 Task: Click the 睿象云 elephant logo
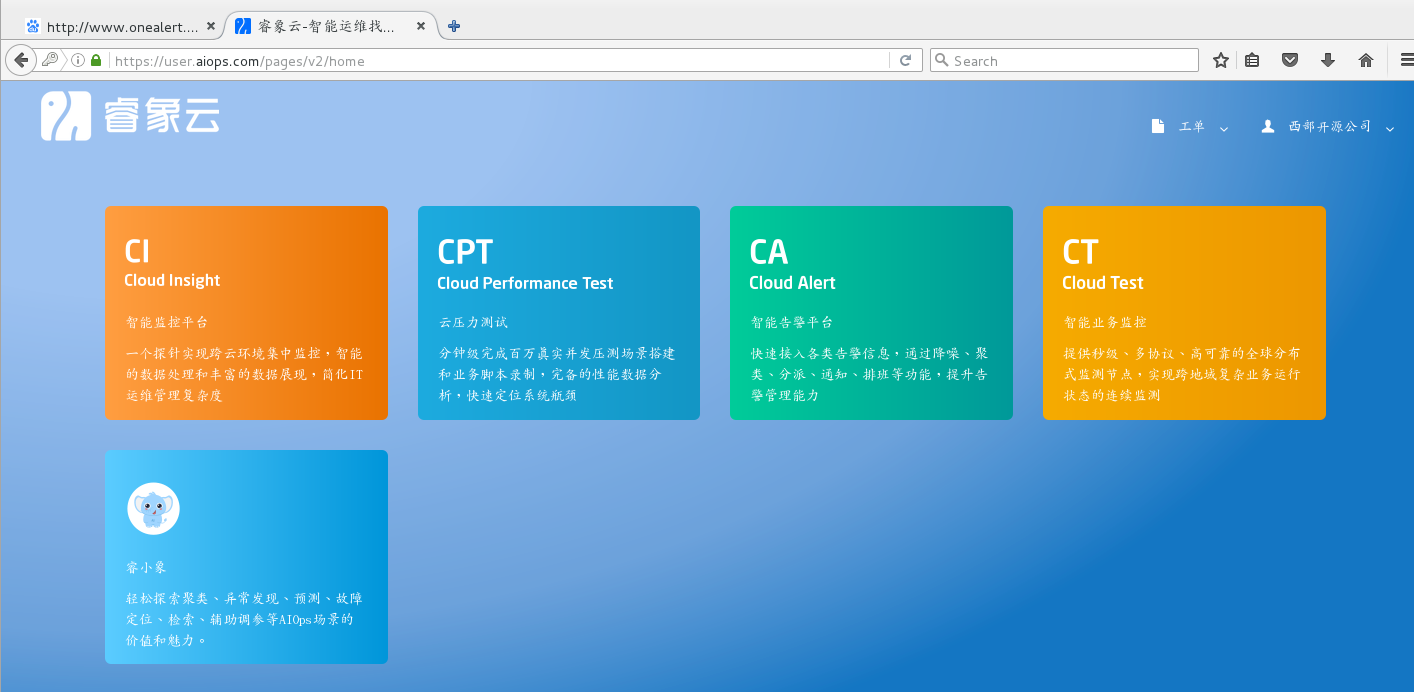coord(66,116)
